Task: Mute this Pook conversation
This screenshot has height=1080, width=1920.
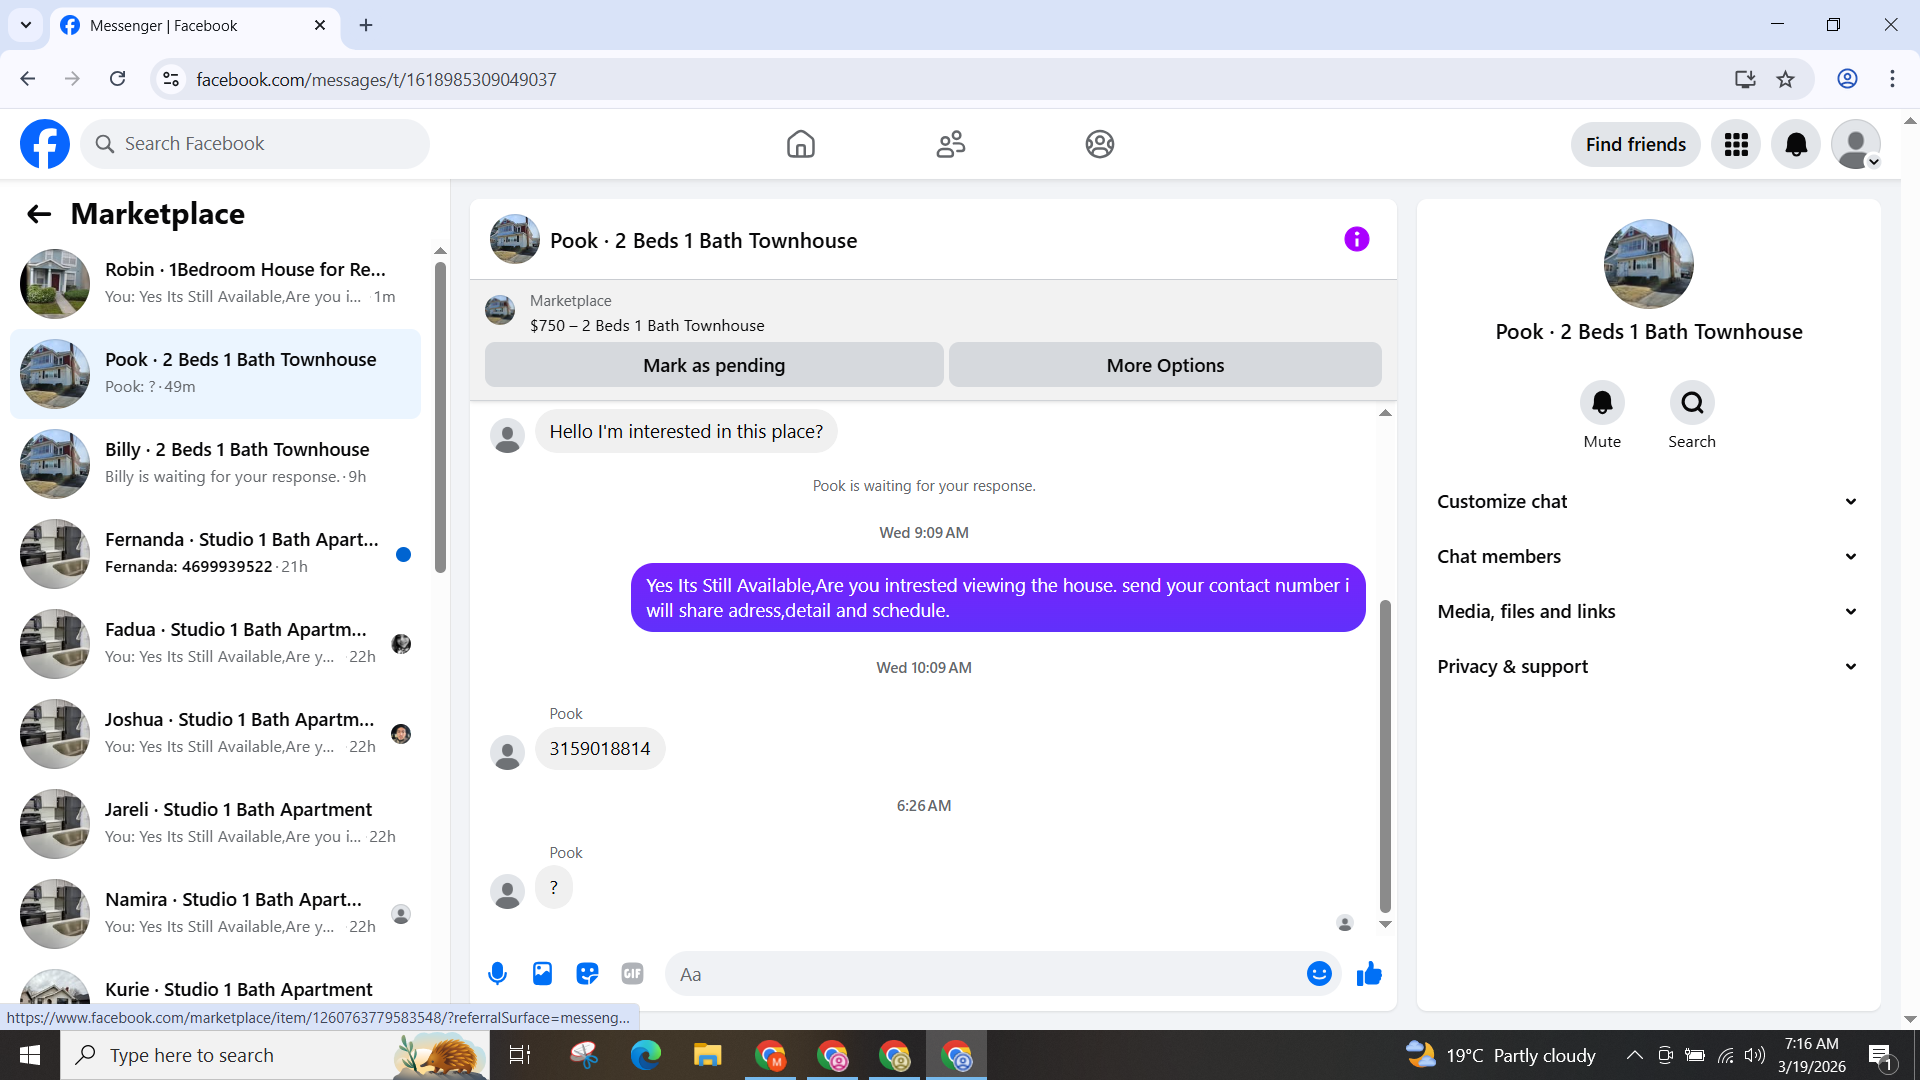Action: pos(1602,403)
